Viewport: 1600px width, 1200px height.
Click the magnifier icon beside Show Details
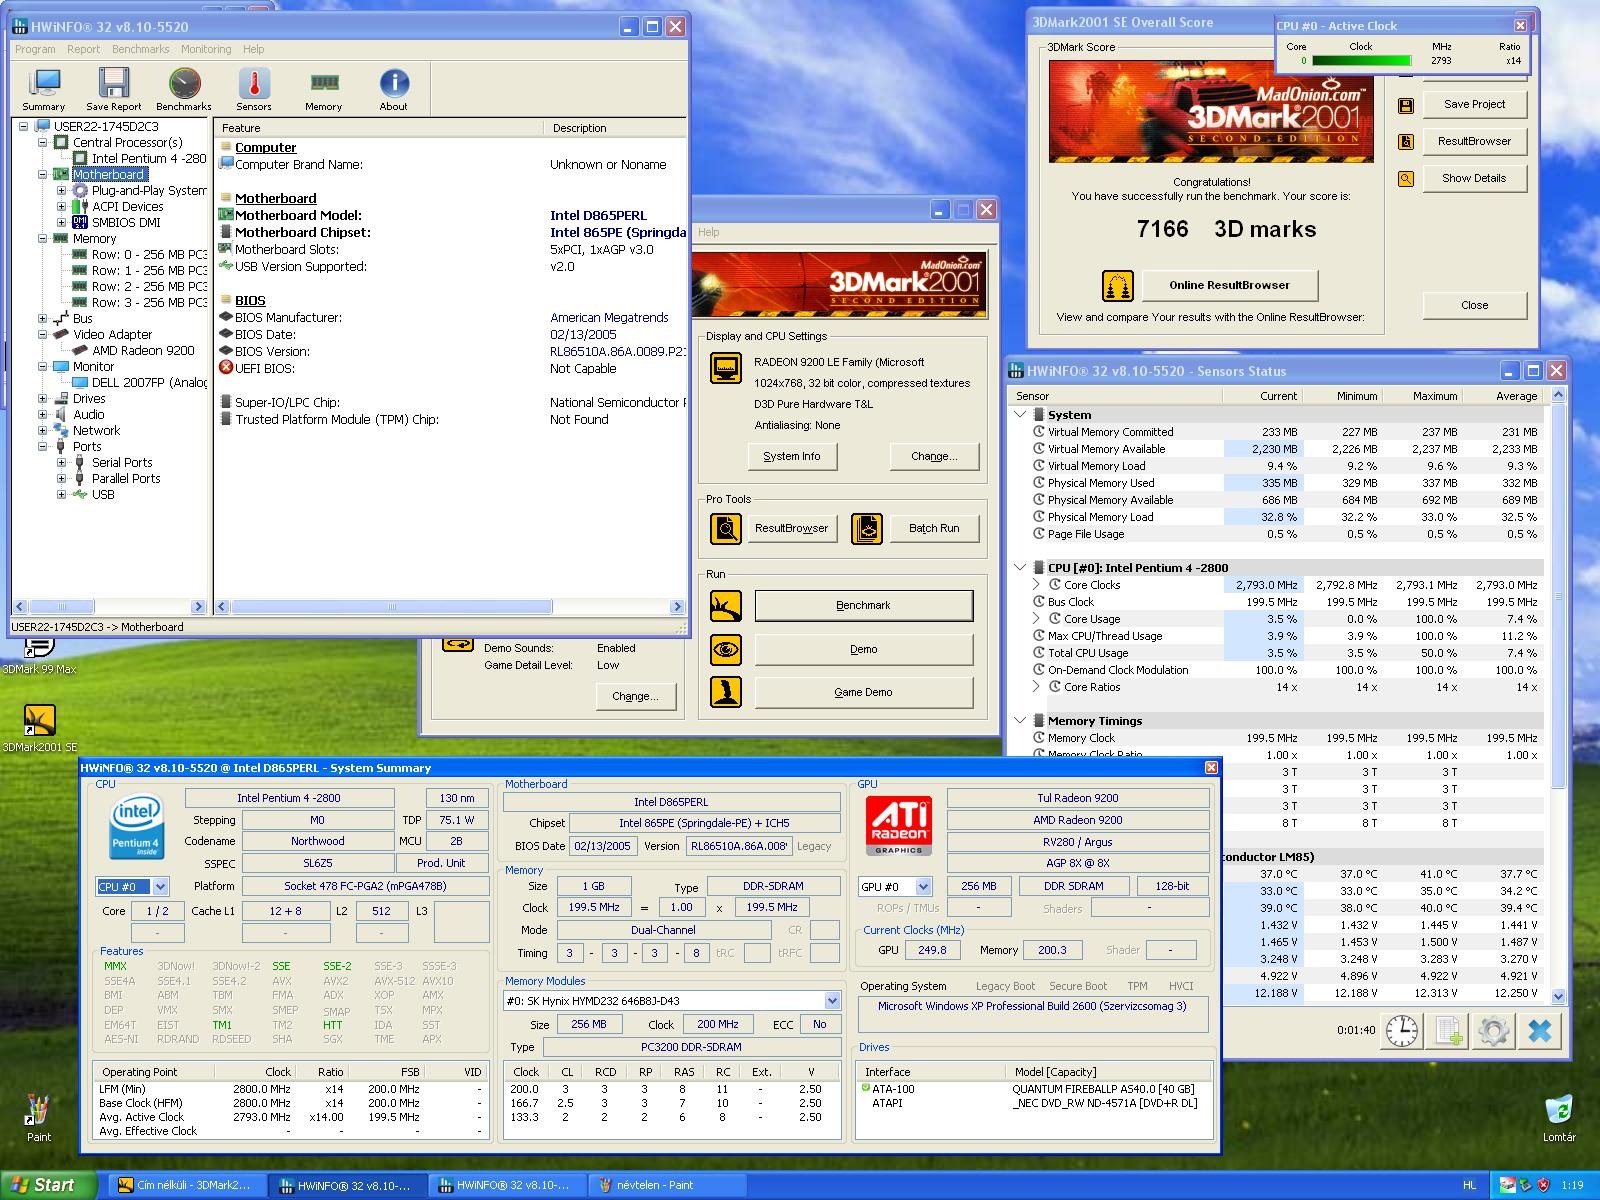click(1406, 179)
